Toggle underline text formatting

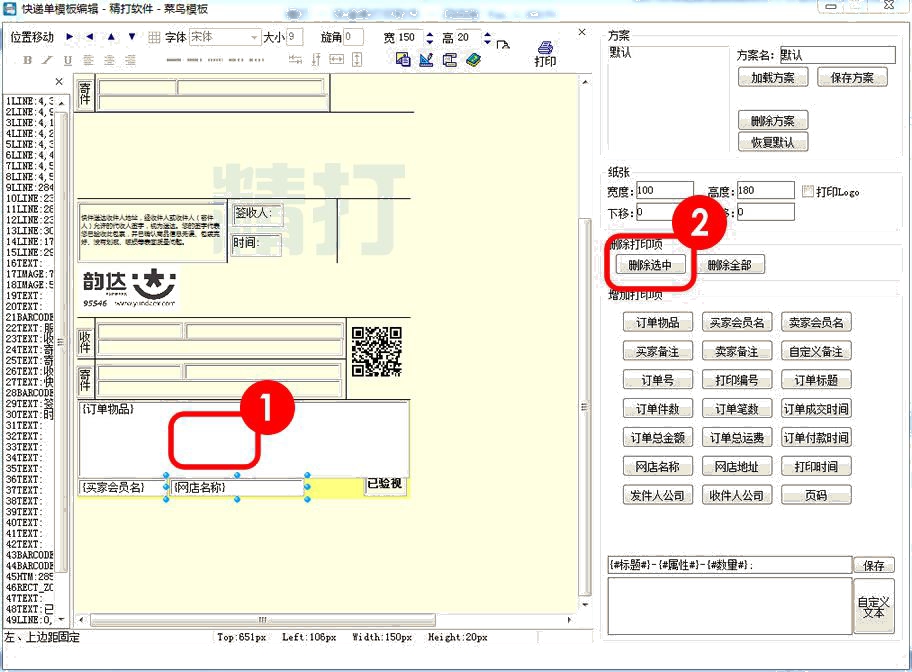click(x=68, y=60)
